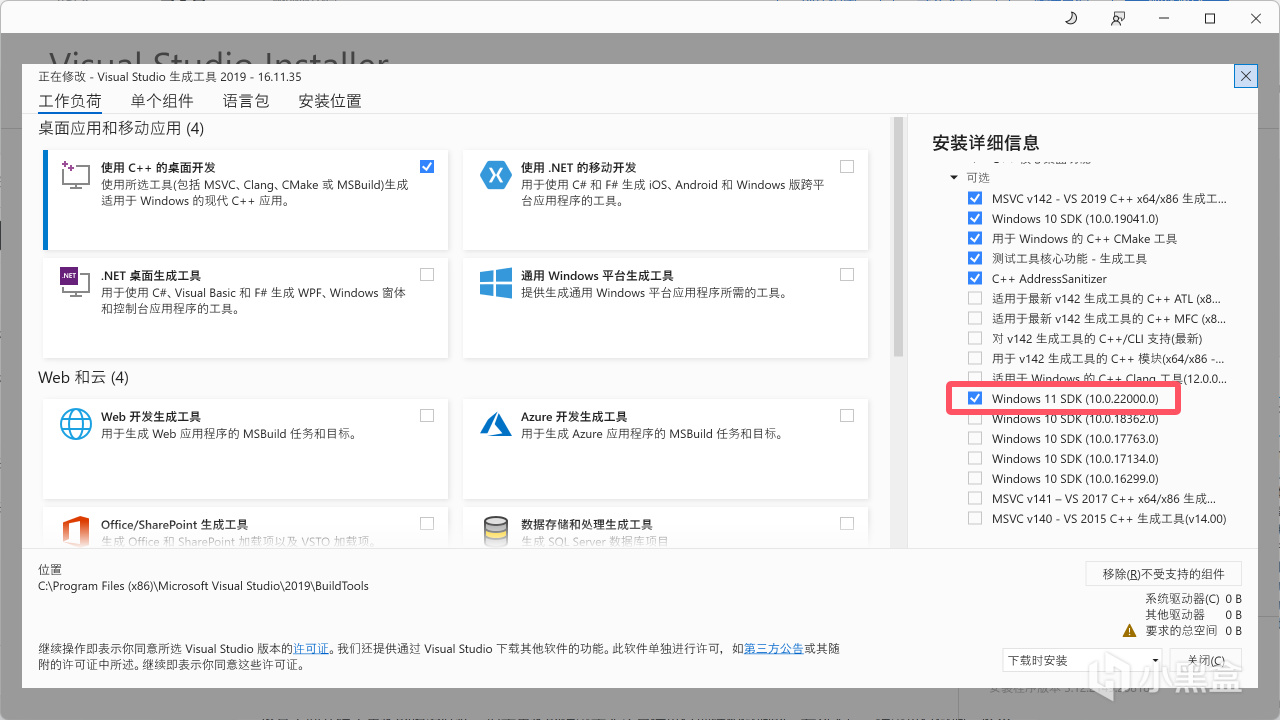Uncheck 用于 Windows 的 C++ CMake 工具
This screenshot has width=1280, height=720.
coord(975,238)
